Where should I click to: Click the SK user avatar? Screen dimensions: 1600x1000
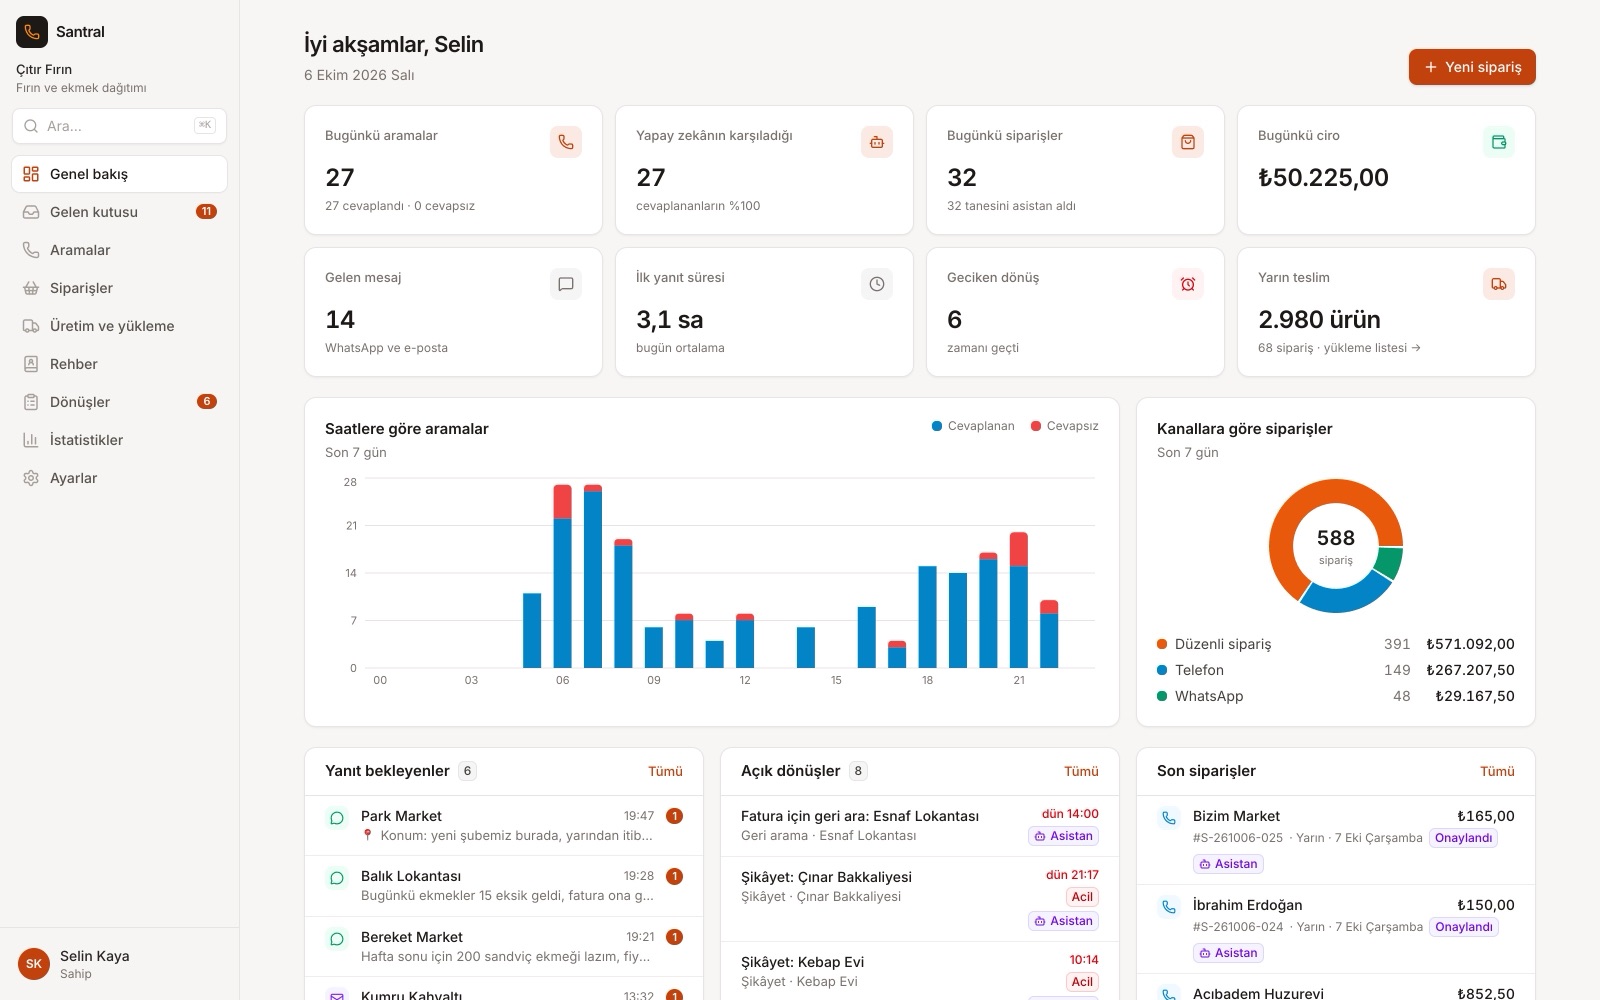(x=34, y=964)
